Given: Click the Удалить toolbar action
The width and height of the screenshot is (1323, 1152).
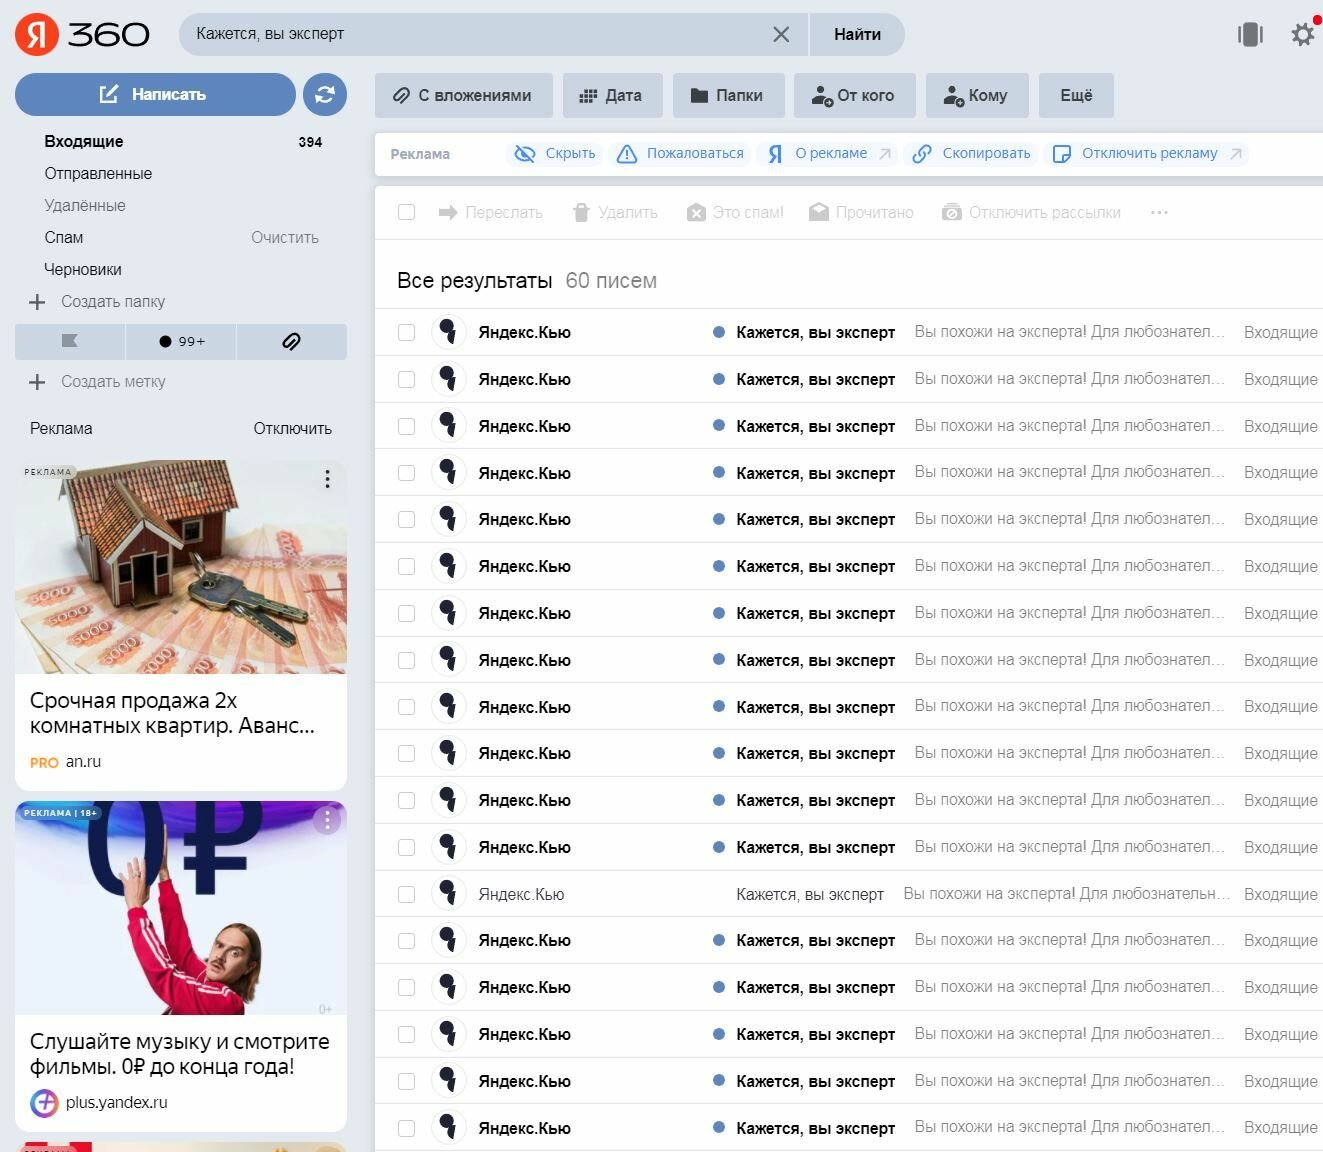Looking at the screenshot, I should pos(615,212).
